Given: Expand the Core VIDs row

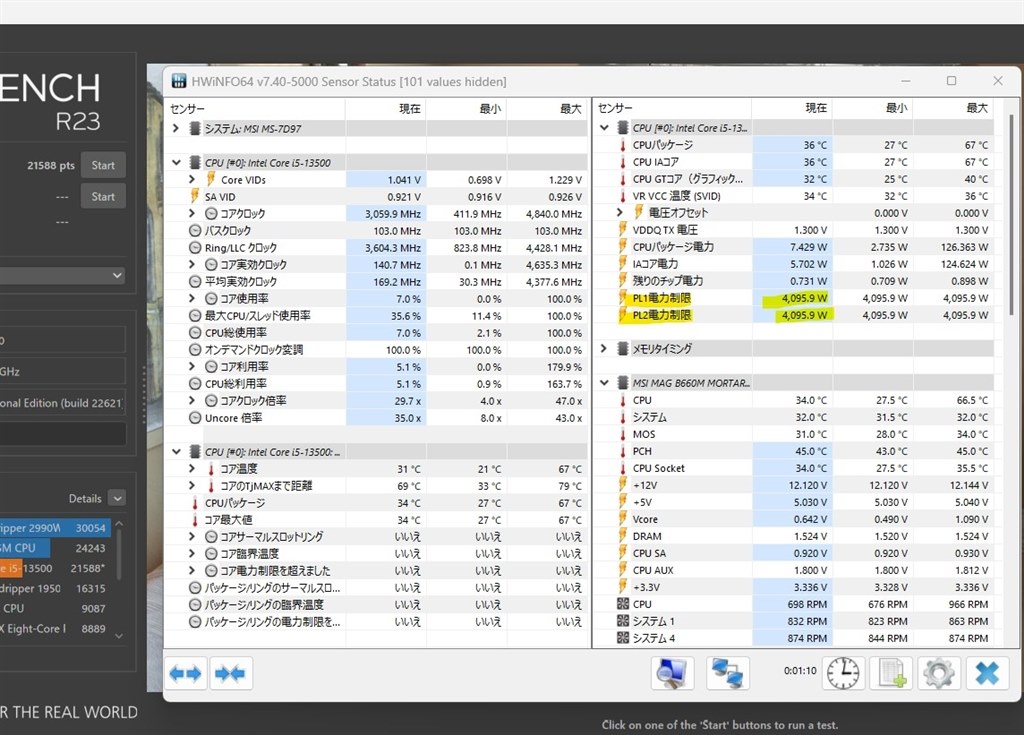Looking at the screenshot, I should point(192,179).
